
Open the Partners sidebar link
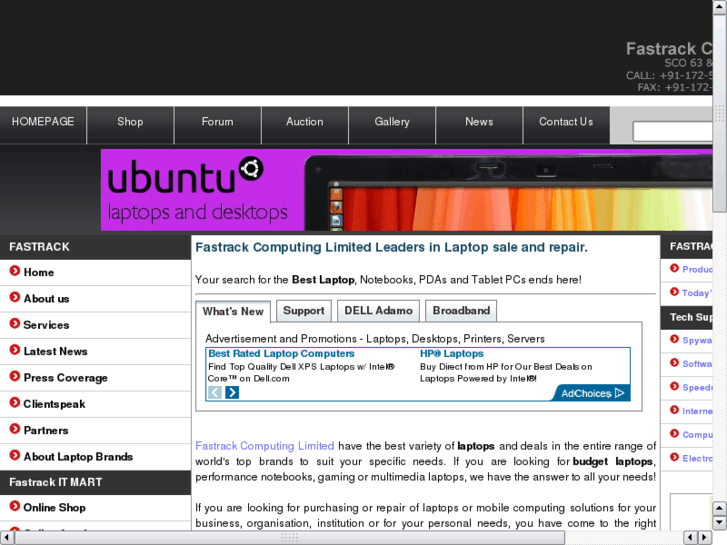[x=46, y=430]
